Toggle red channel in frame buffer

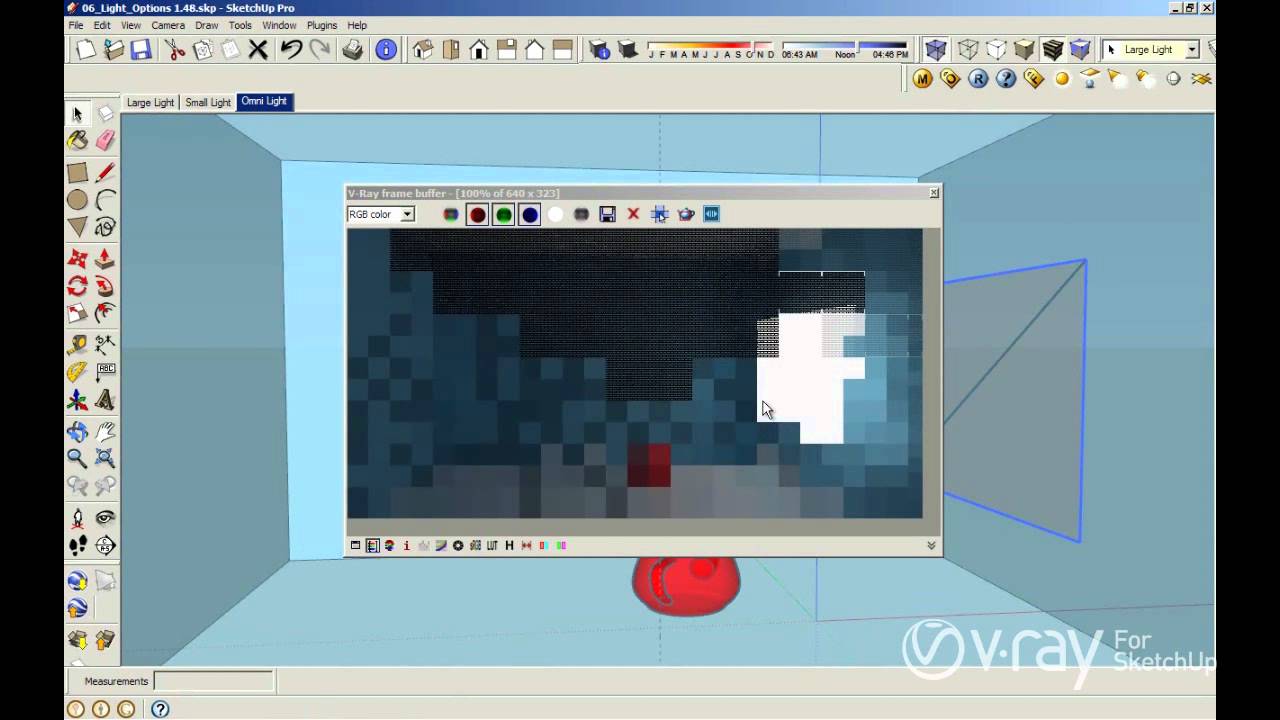click(x=477, y=214)
